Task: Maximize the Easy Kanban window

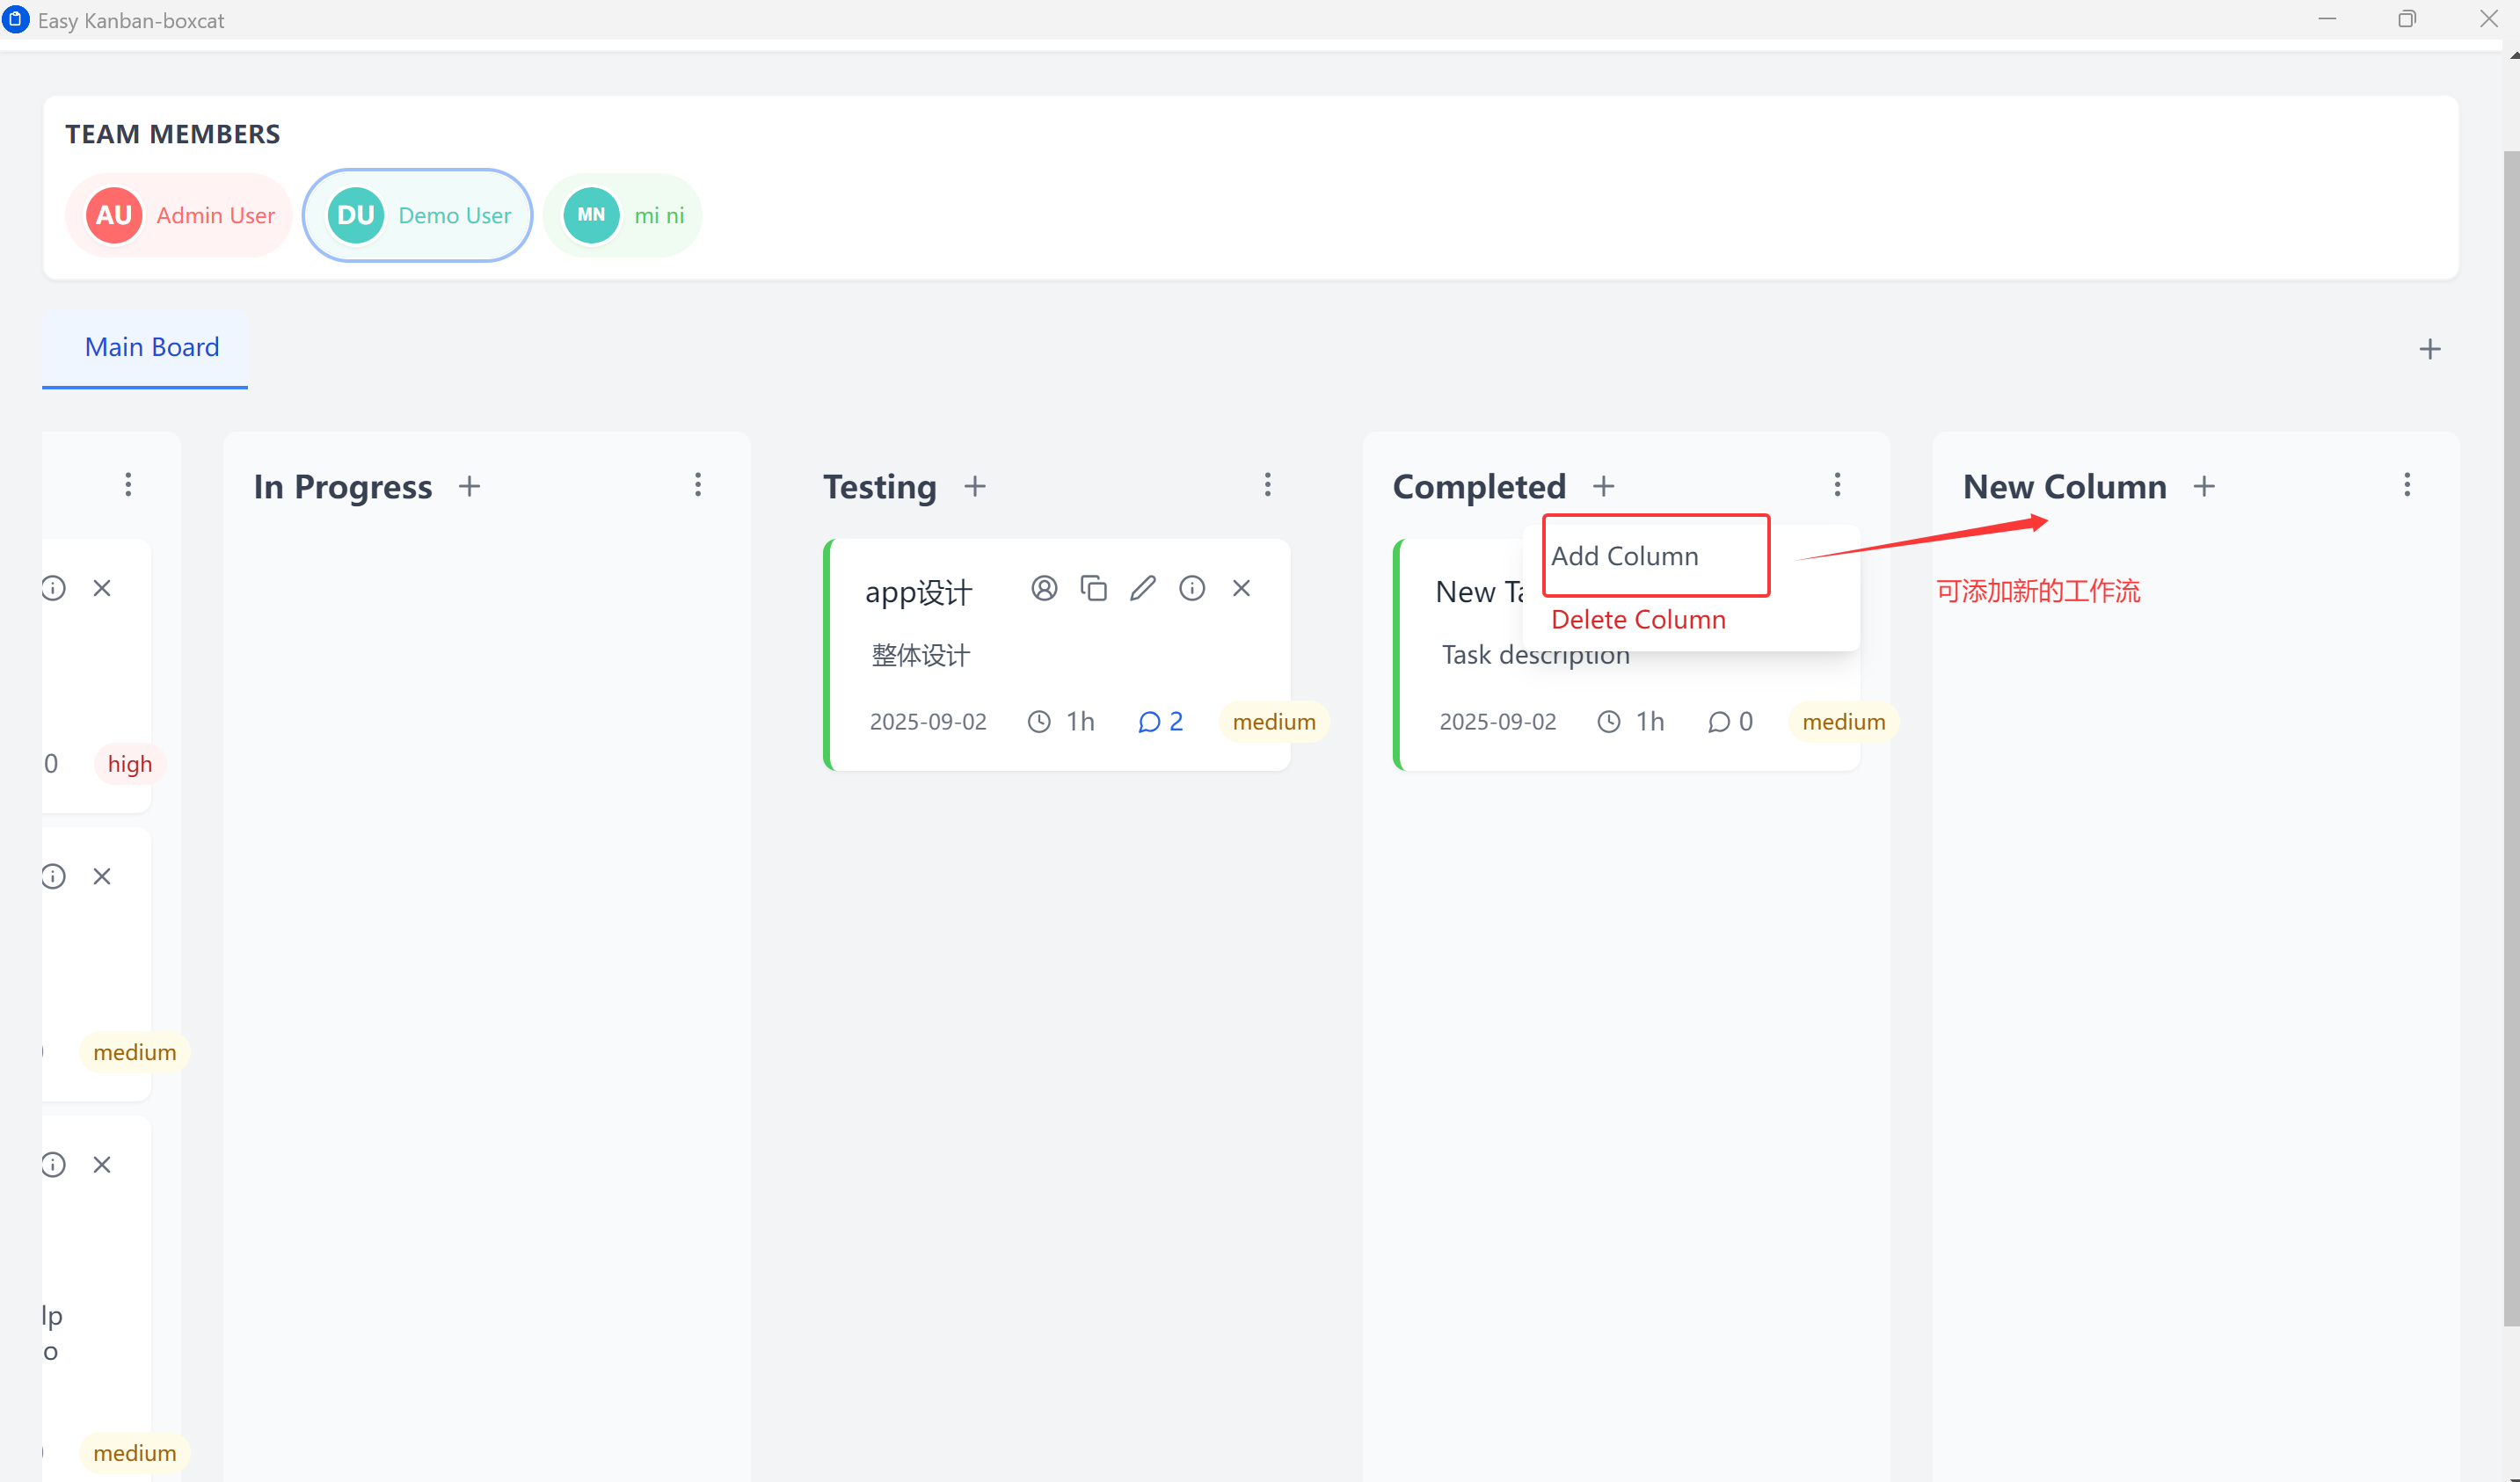Action: [2407, 19]
